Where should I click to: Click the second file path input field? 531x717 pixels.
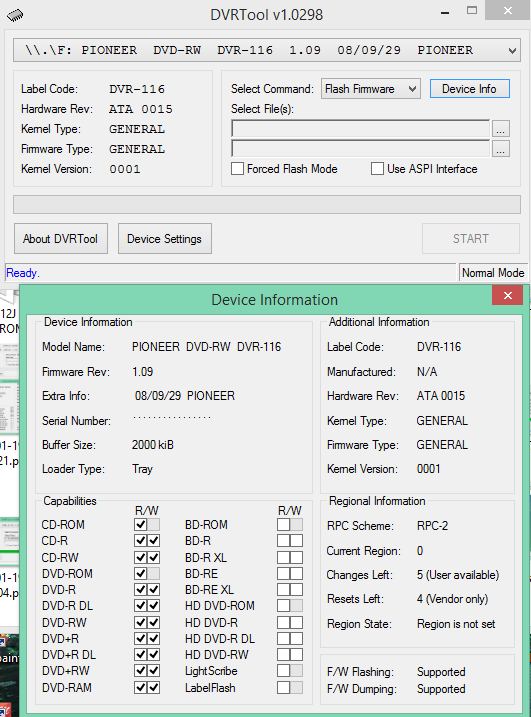[x=360, y=149]
